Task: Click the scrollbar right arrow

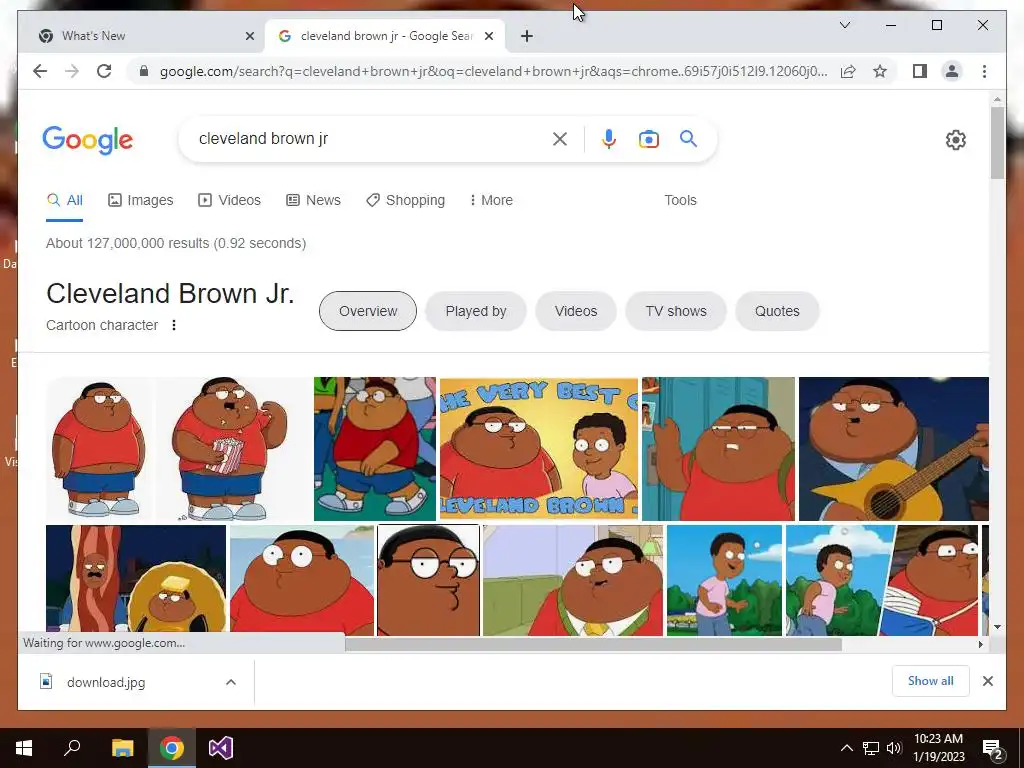Action: point(980,645)
